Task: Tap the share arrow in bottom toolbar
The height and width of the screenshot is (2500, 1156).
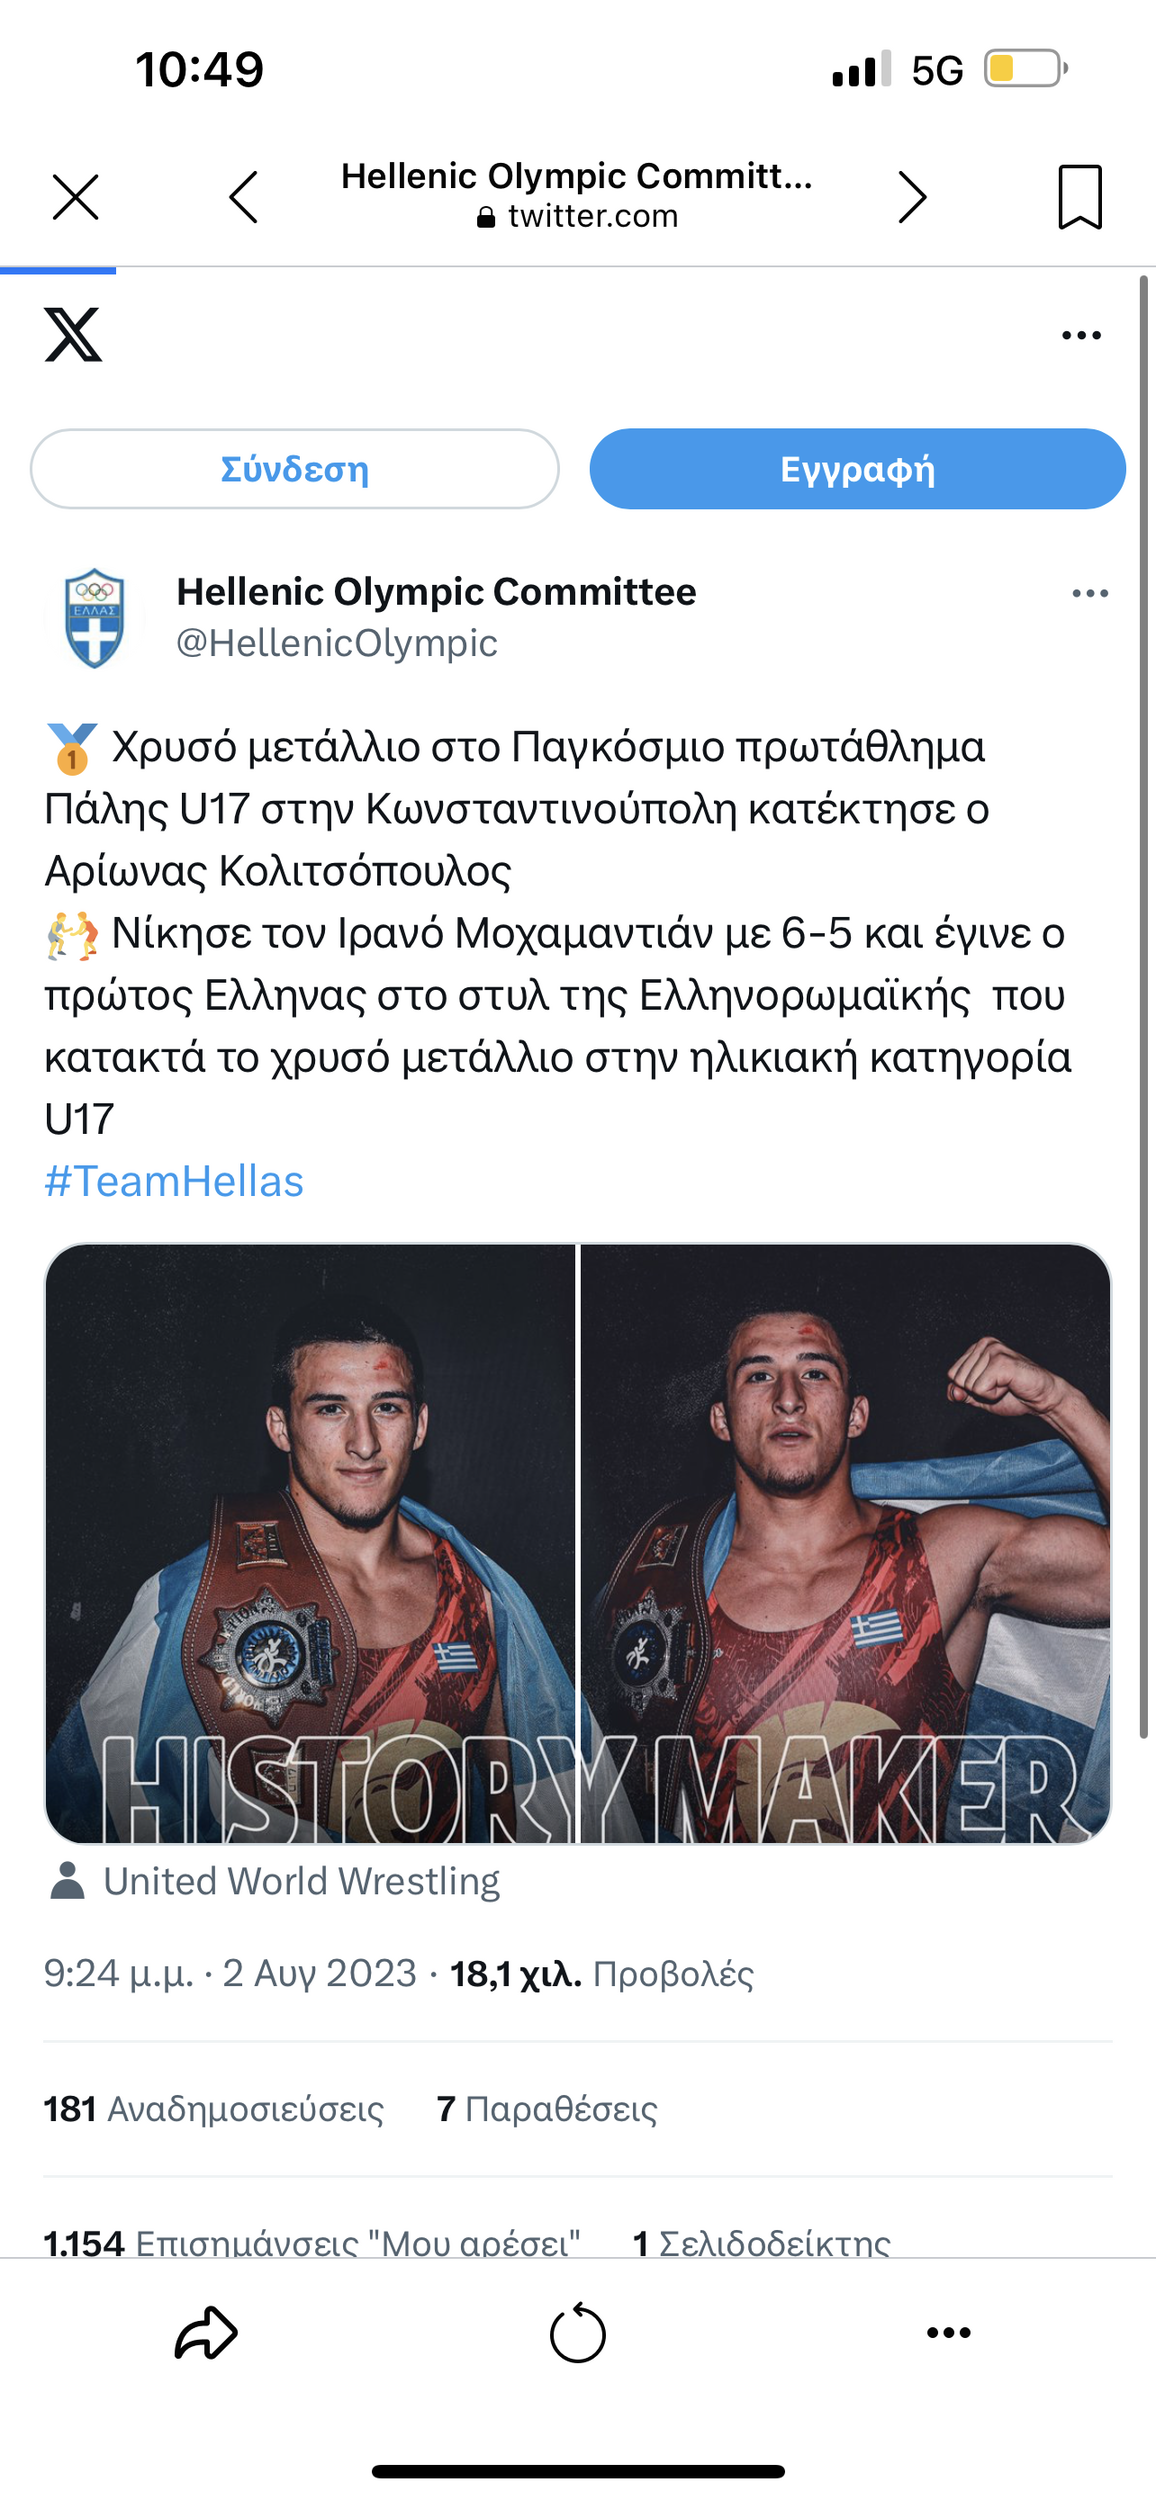Action: (206, 2333)
